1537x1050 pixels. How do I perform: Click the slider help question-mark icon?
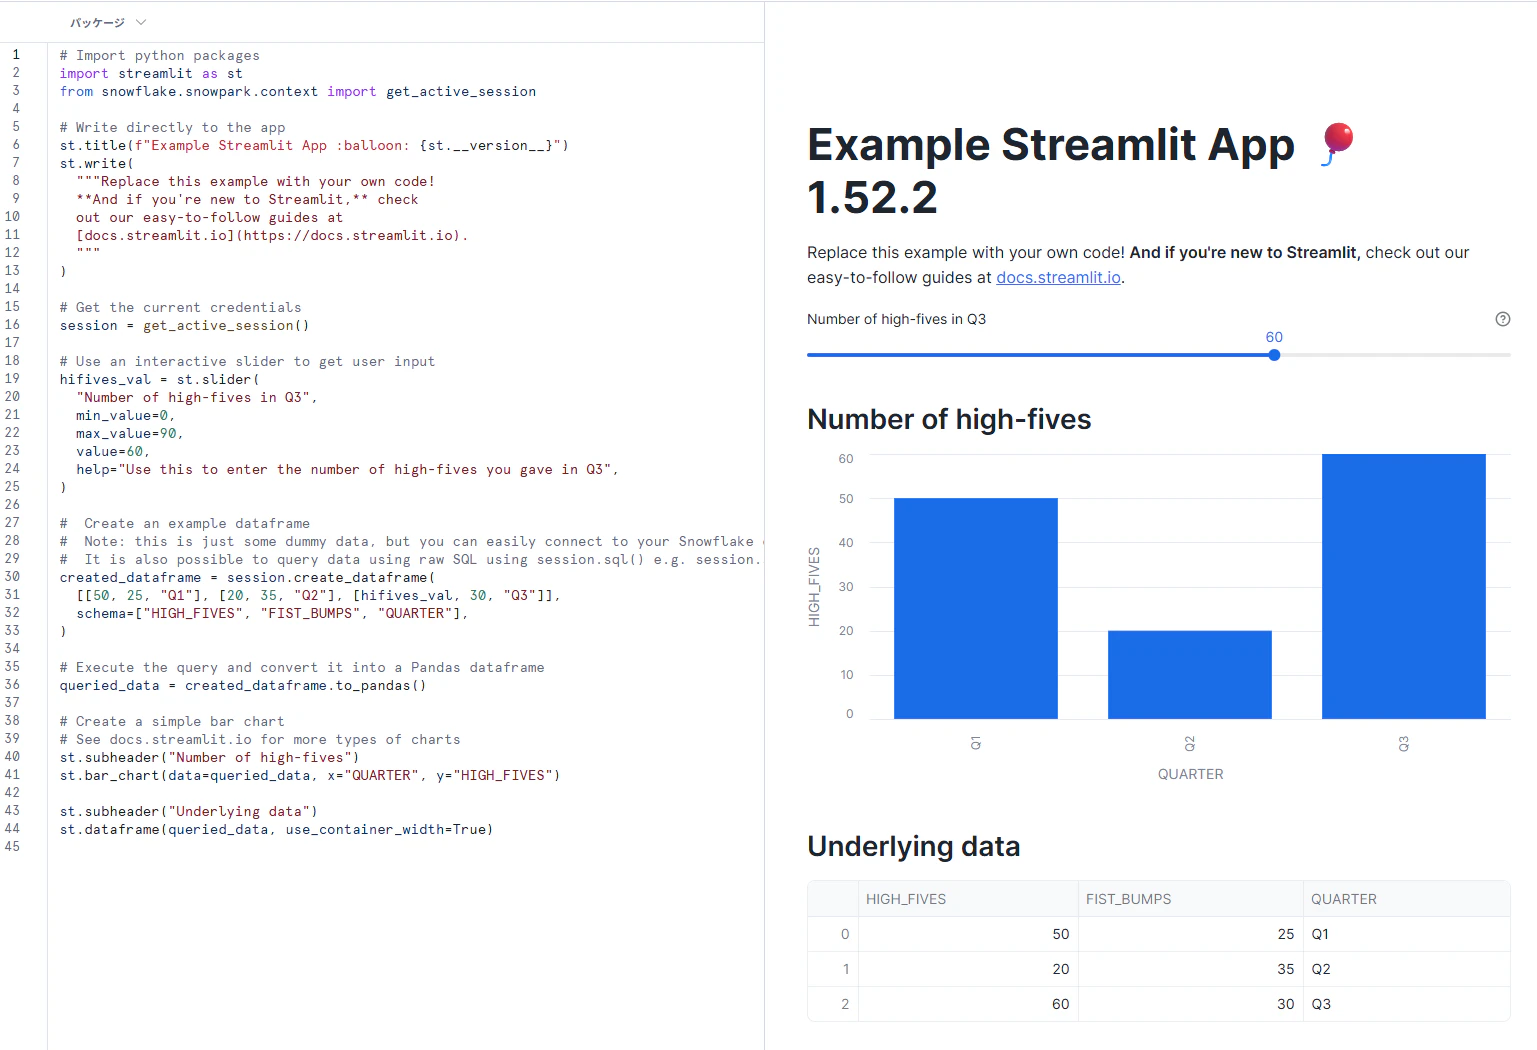point(1502,319)
